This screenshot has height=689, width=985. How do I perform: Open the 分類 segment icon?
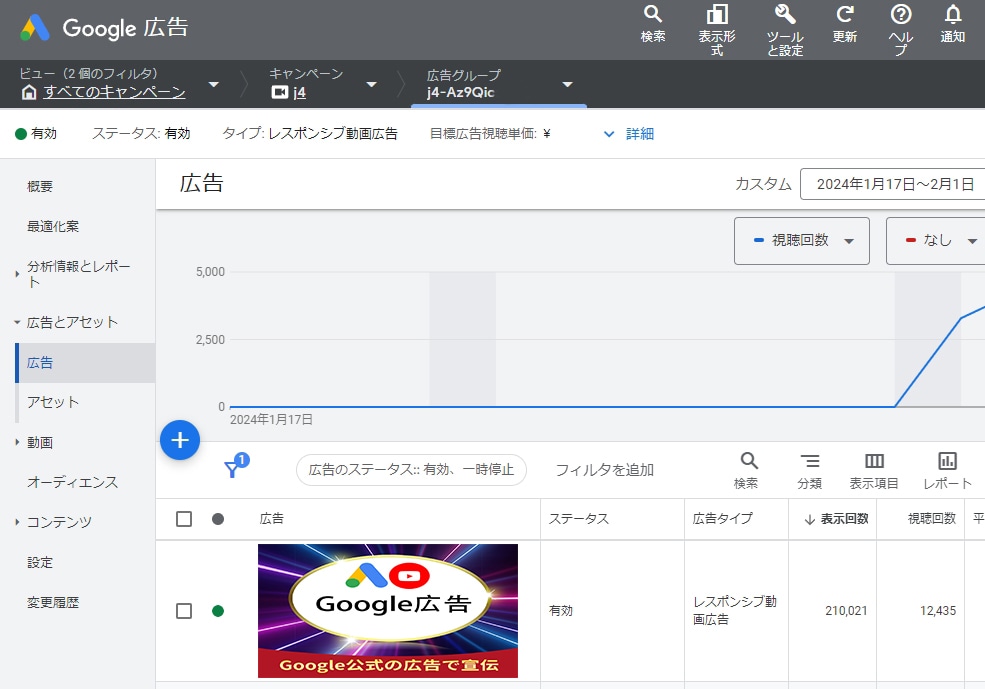point(810,462)
